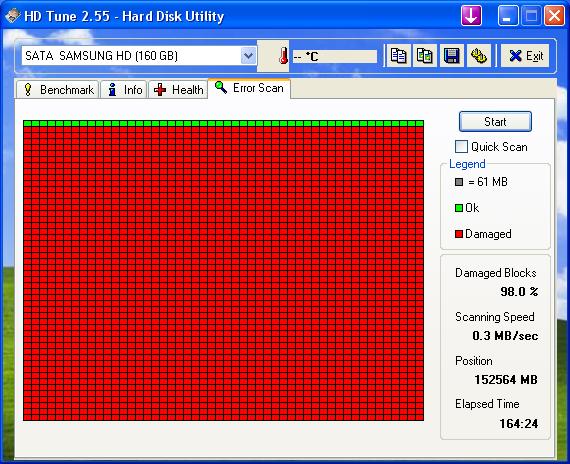
Task: Select the Error Scan tab
Action: click(x=249, y=88)
